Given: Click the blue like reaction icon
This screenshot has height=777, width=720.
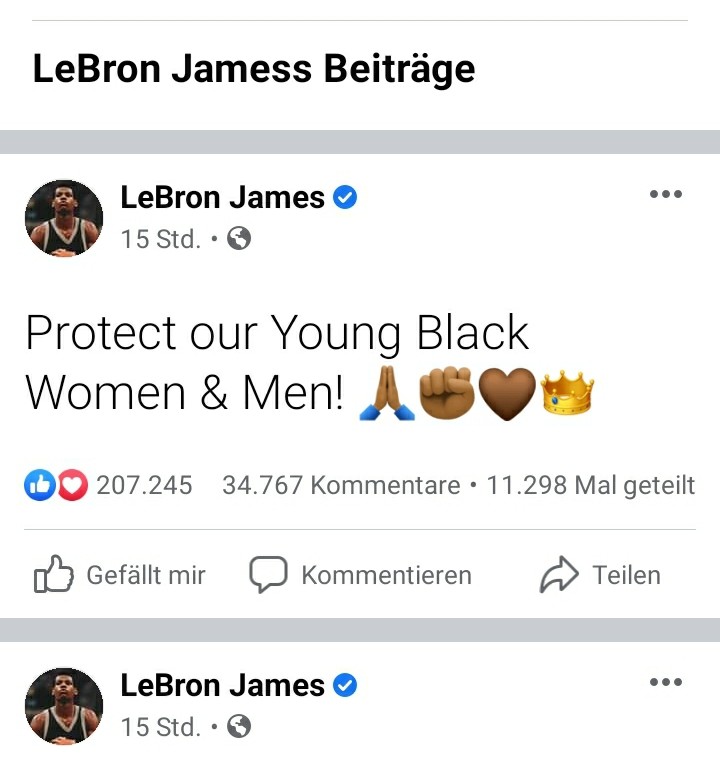Looking at the screenshot, I should (x=40, y=485).
